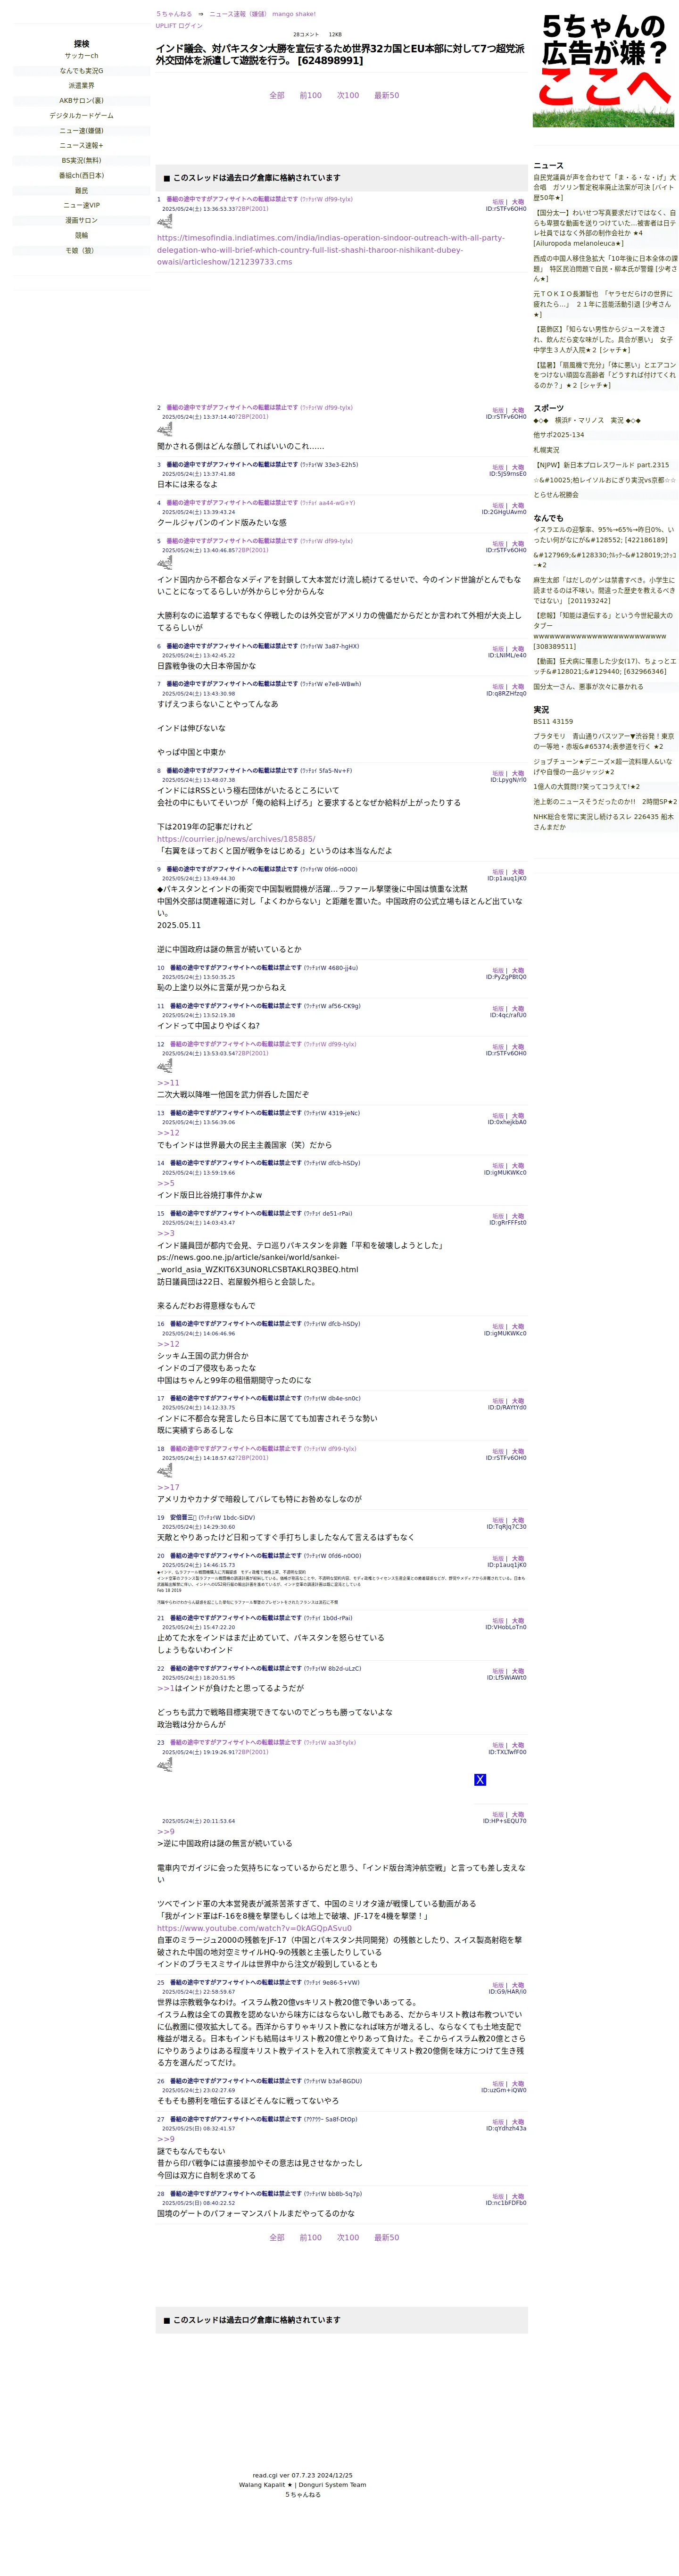
Task: Open サッカーch in the left sidebar
Action: pyautogui.click(x=82, y=56)
